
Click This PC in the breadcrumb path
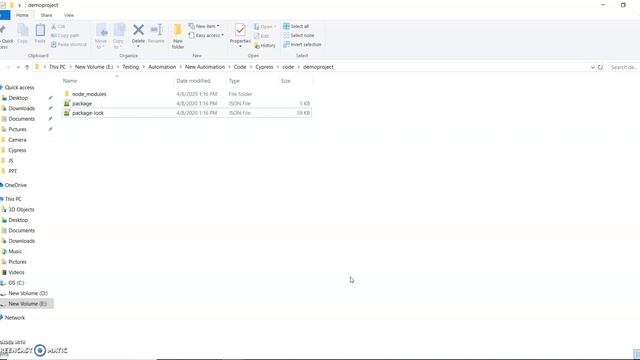click(x=57, y=67)
